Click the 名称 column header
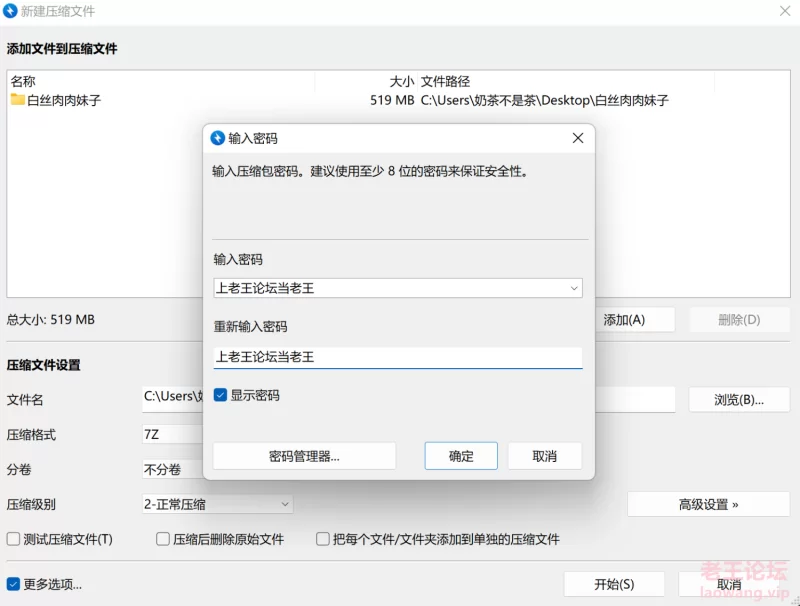The width and height of the screenshot is (800, 606). point(23,81)
